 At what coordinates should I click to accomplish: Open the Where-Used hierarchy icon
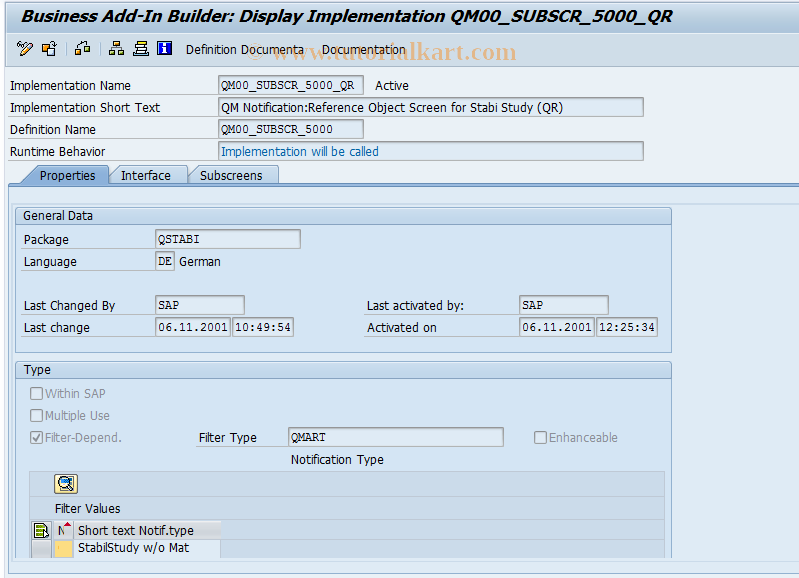click(116, 49)
